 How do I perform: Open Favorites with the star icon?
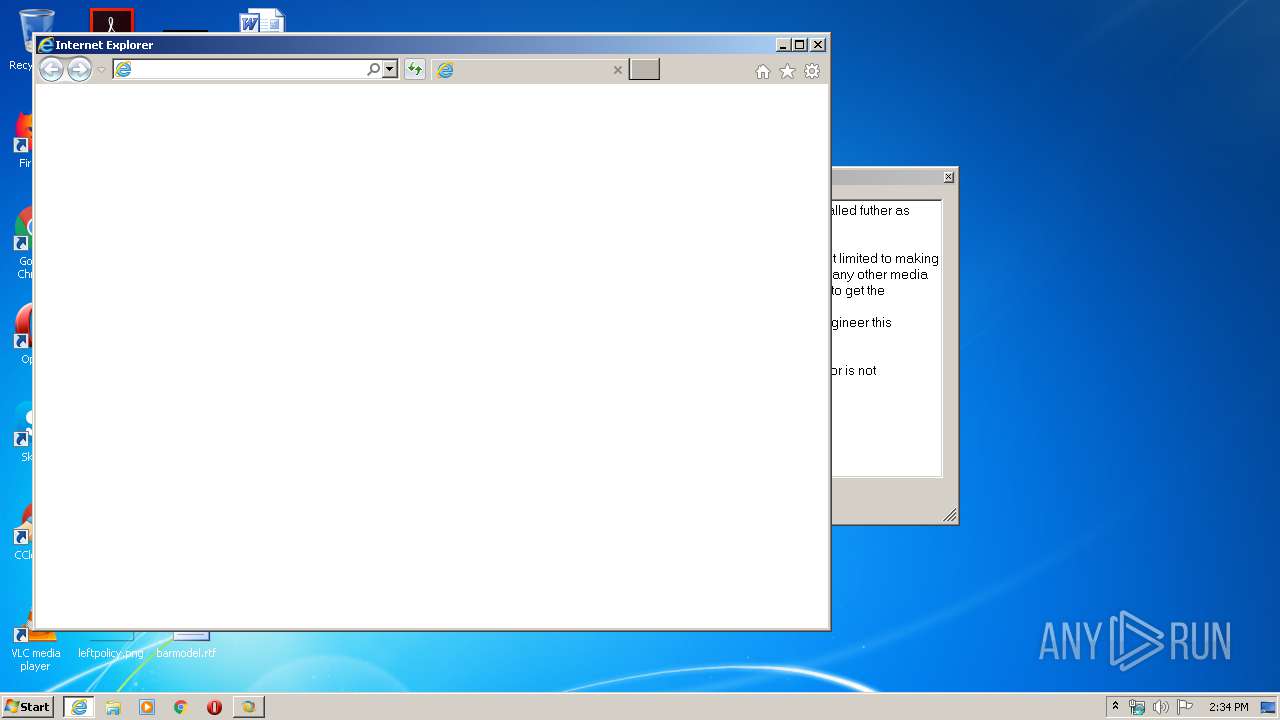coord(787,71)
